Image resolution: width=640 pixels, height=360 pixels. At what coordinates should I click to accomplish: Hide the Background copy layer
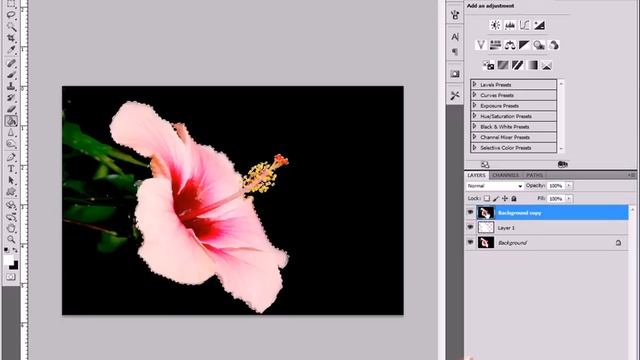click(x=470, y=212)
